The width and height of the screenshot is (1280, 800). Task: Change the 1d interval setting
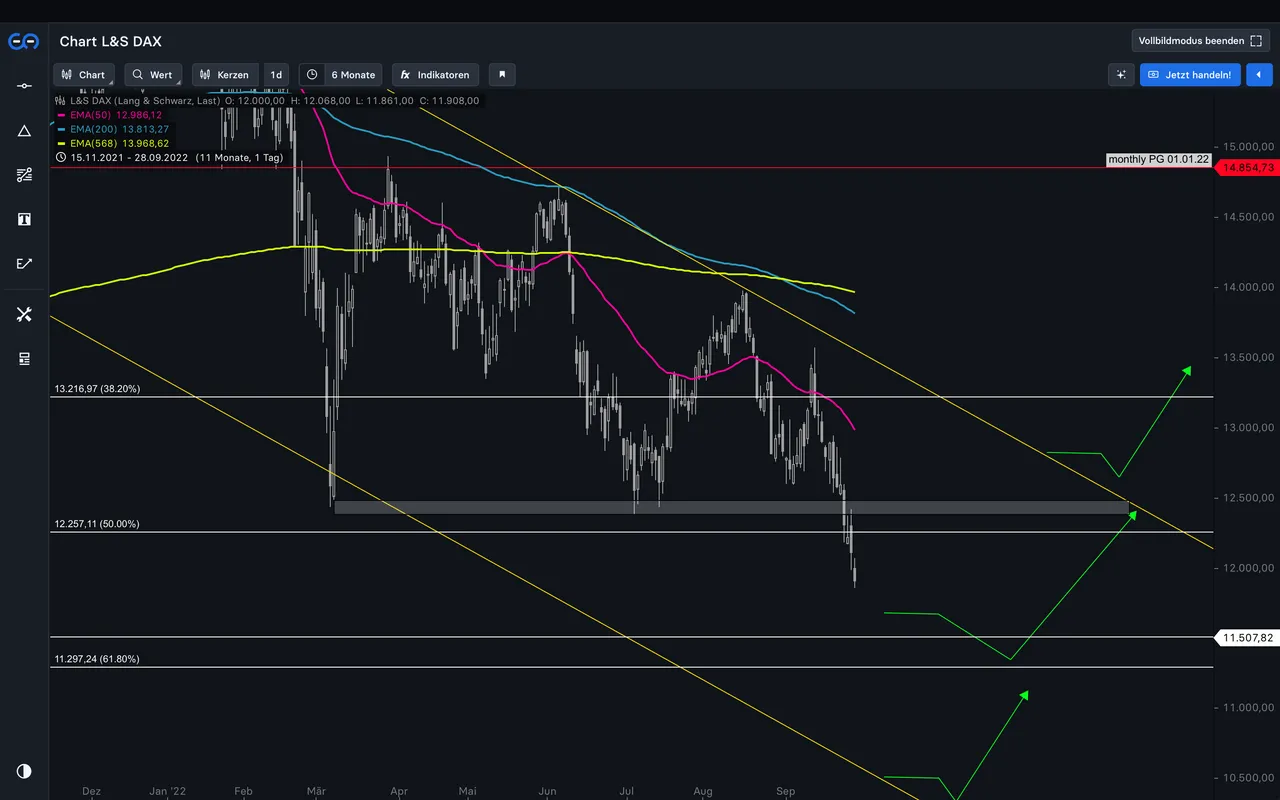(x=276, y=75)
